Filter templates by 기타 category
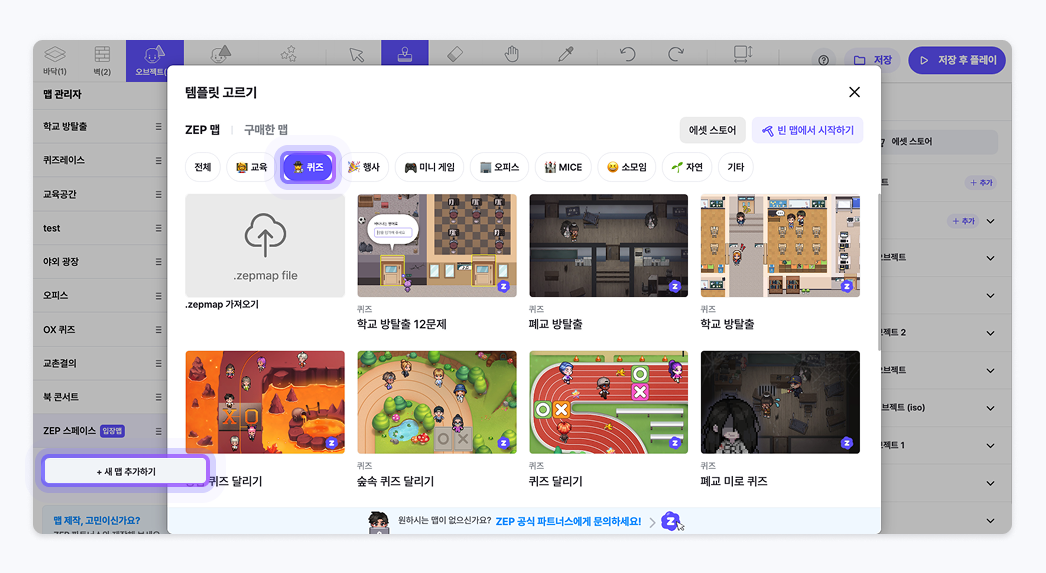Viewport: 1046px width, 573px height. tap(736, 167)
